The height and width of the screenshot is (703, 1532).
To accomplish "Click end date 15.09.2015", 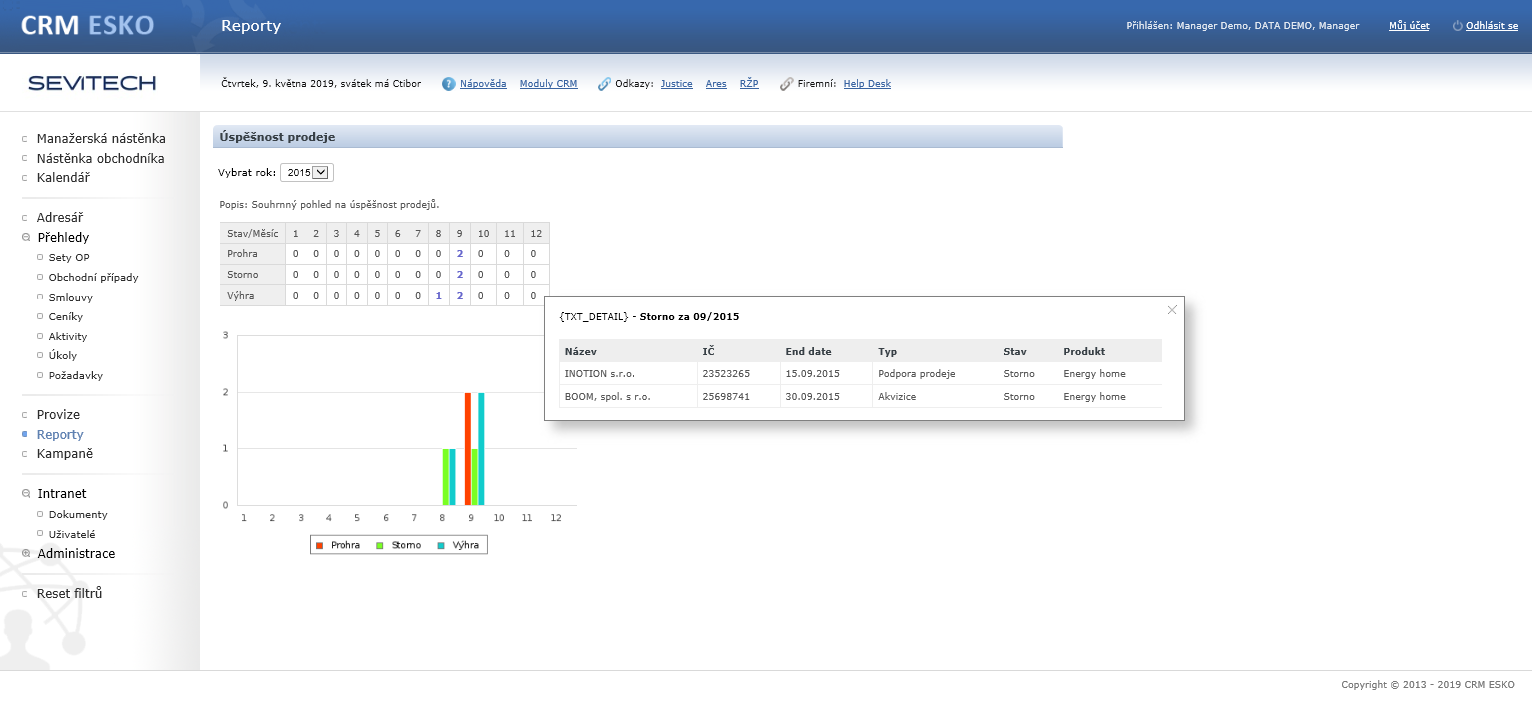I will (813, 374).
